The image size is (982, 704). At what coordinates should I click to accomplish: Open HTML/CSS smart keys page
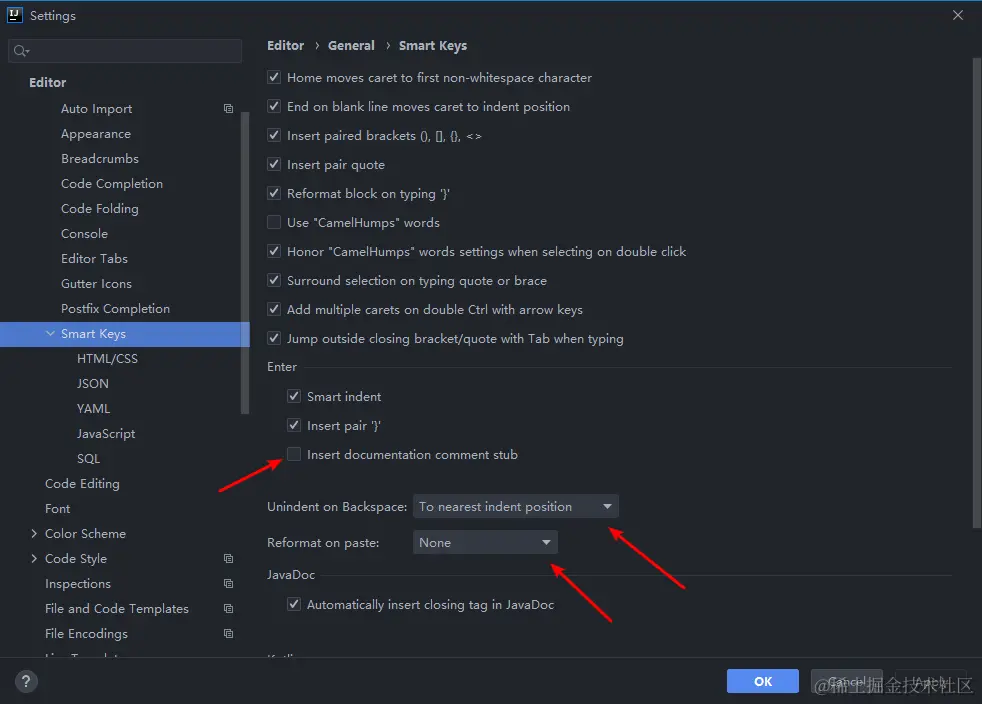click(107, 358)
